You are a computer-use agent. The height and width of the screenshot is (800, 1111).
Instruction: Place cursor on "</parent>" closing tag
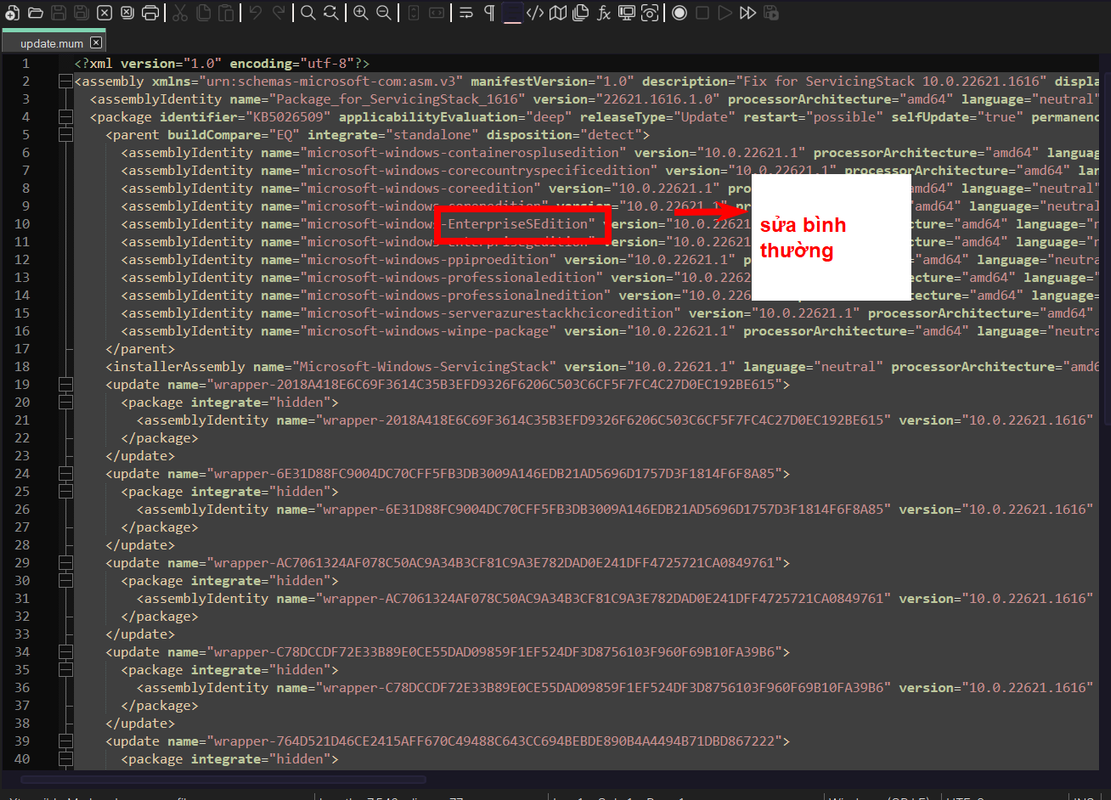click(140, 349)
